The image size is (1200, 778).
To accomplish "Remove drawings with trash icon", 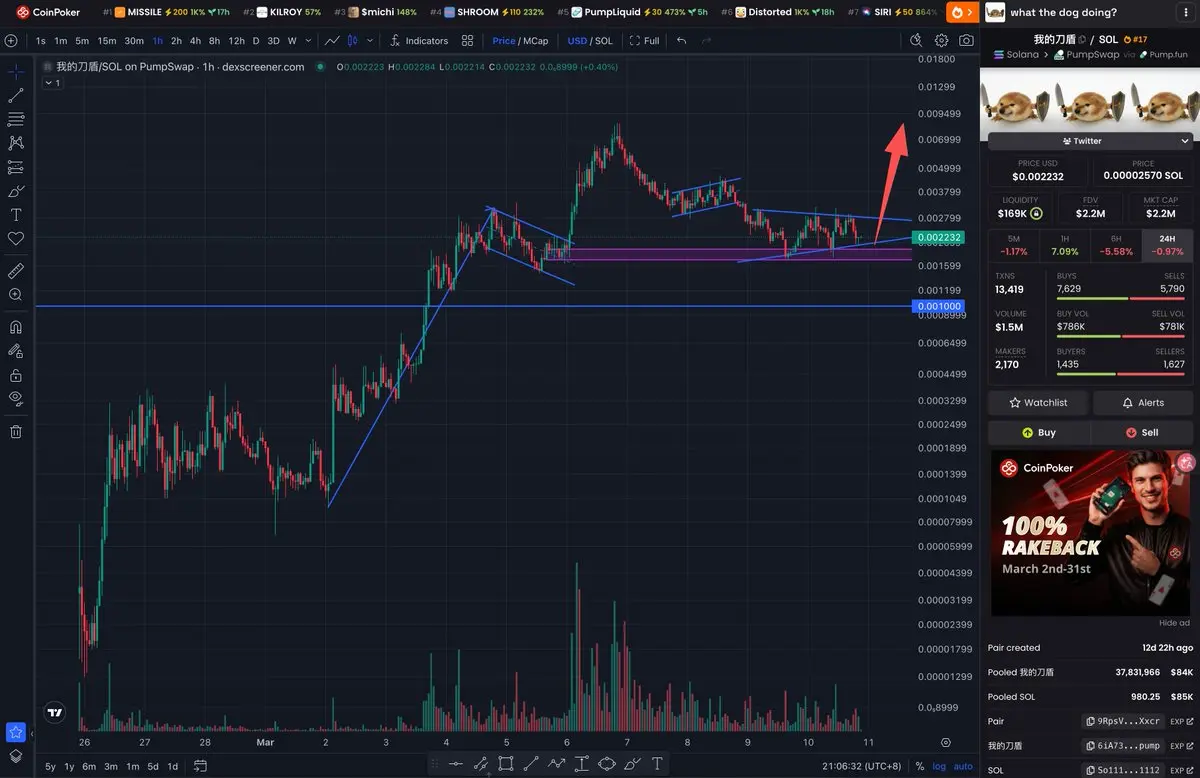I will [x=16, y=431].
